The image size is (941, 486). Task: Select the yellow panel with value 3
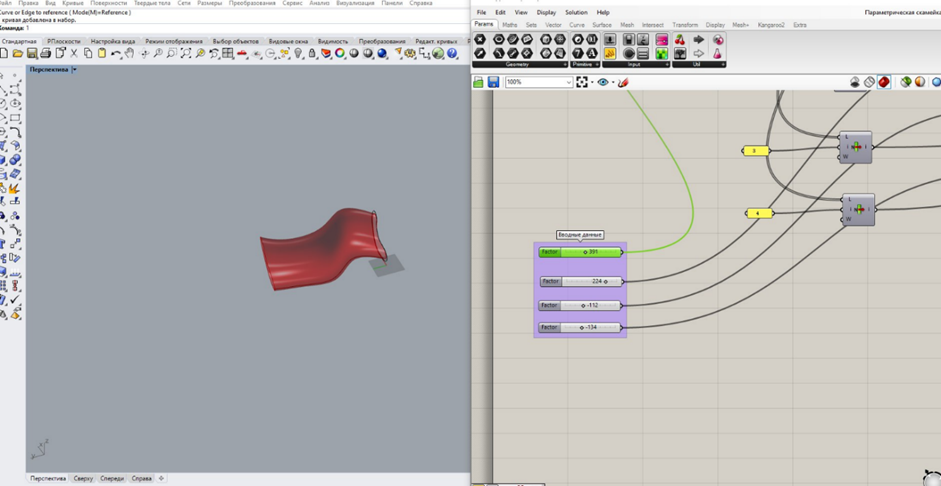(x=755, y=151)
